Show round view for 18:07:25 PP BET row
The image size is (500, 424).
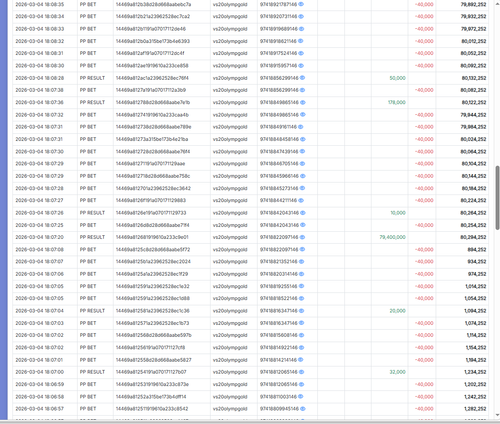303,225
